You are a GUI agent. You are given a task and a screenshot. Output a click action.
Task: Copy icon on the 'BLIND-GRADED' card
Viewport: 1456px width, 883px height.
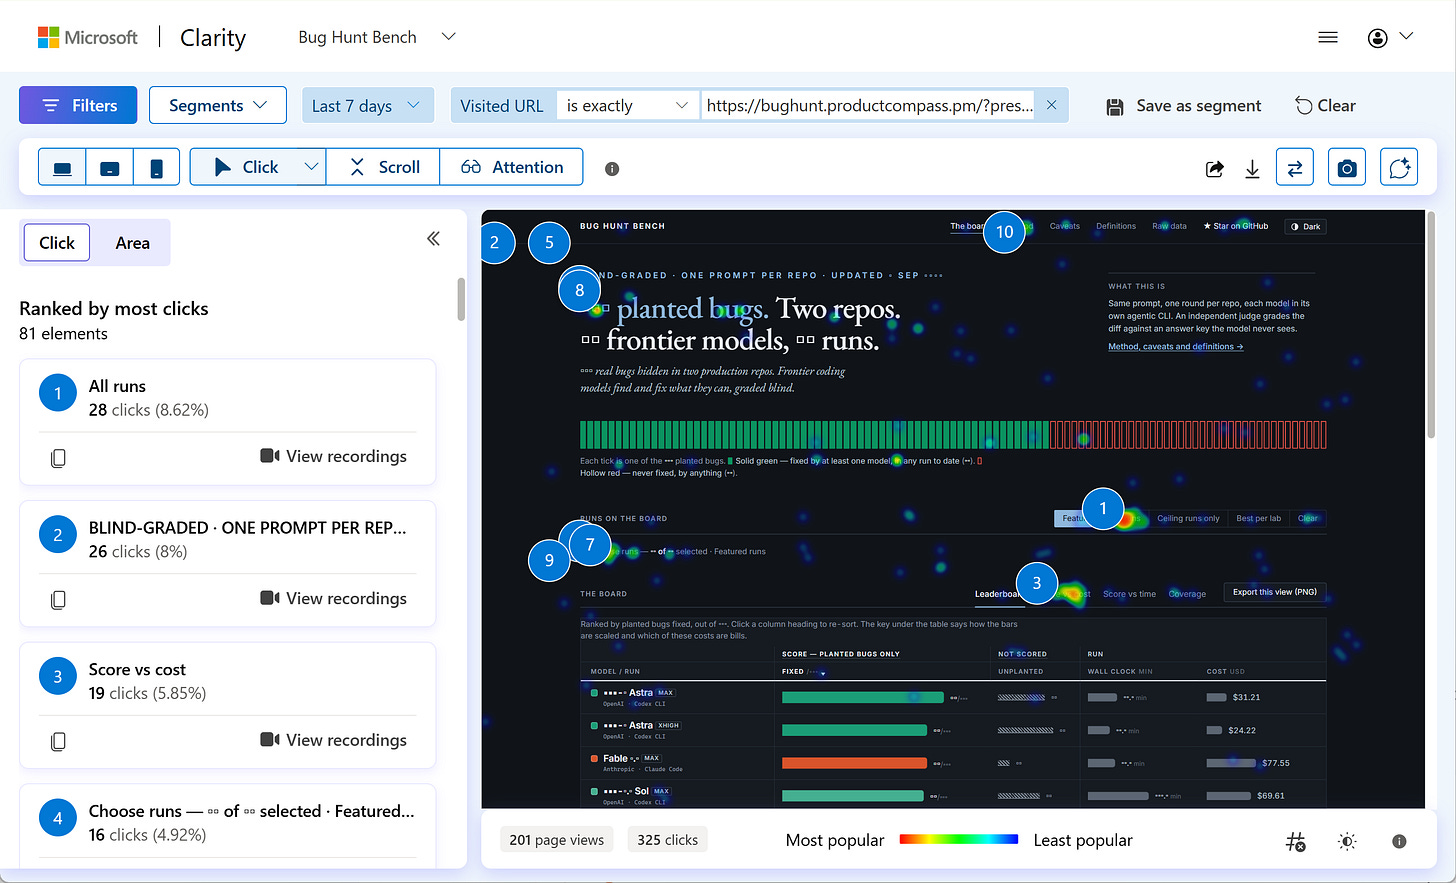tap(58, 600)
